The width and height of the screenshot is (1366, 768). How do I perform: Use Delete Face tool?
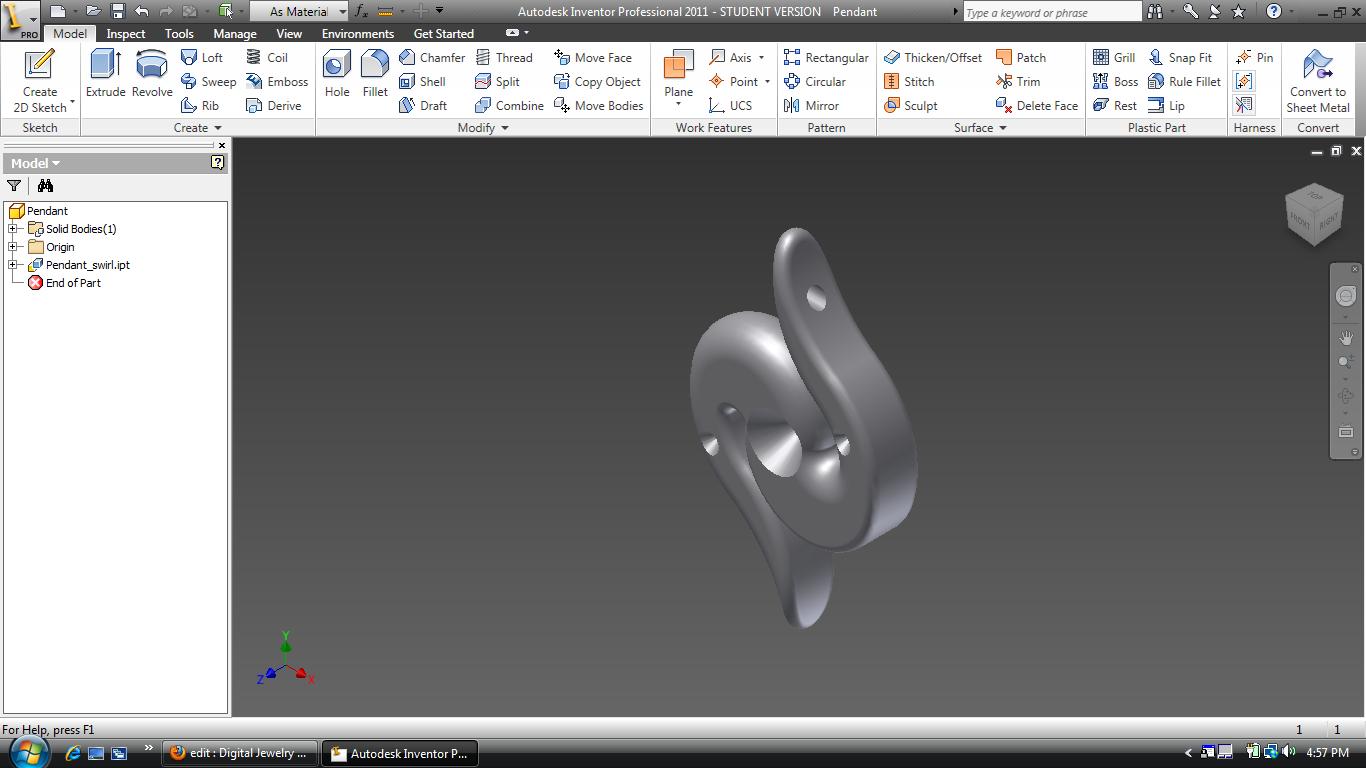(1037, 106)
